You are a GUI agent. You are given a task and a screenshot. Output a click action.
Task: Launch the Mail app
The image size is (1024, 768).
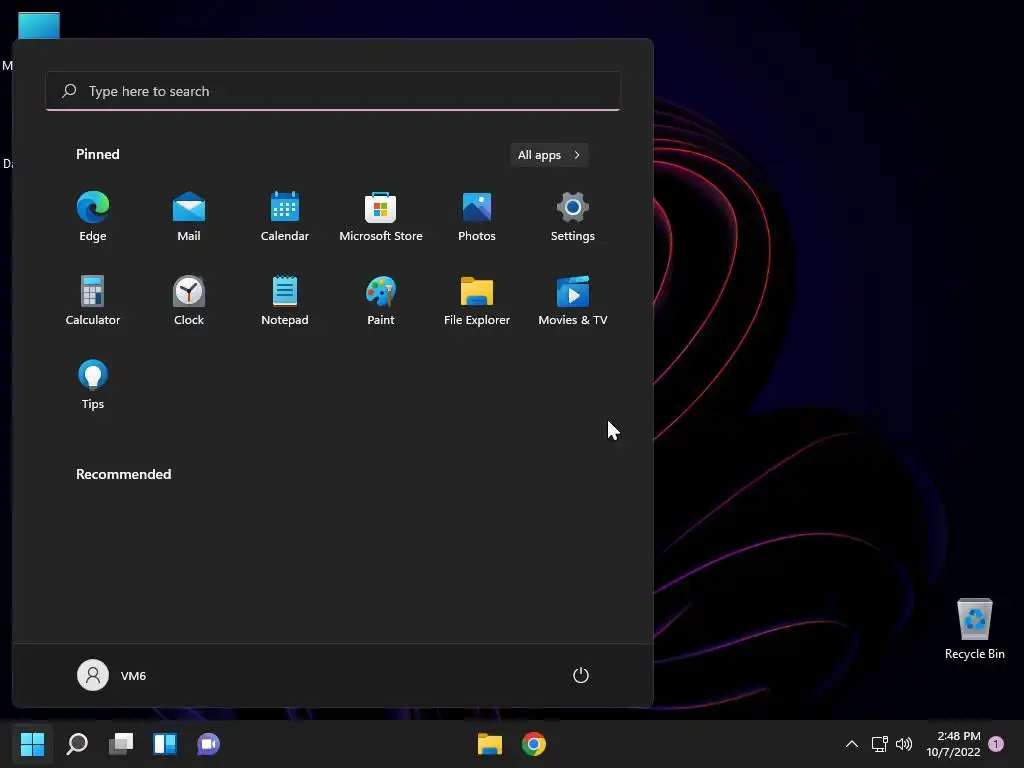[x=189, y=217]
